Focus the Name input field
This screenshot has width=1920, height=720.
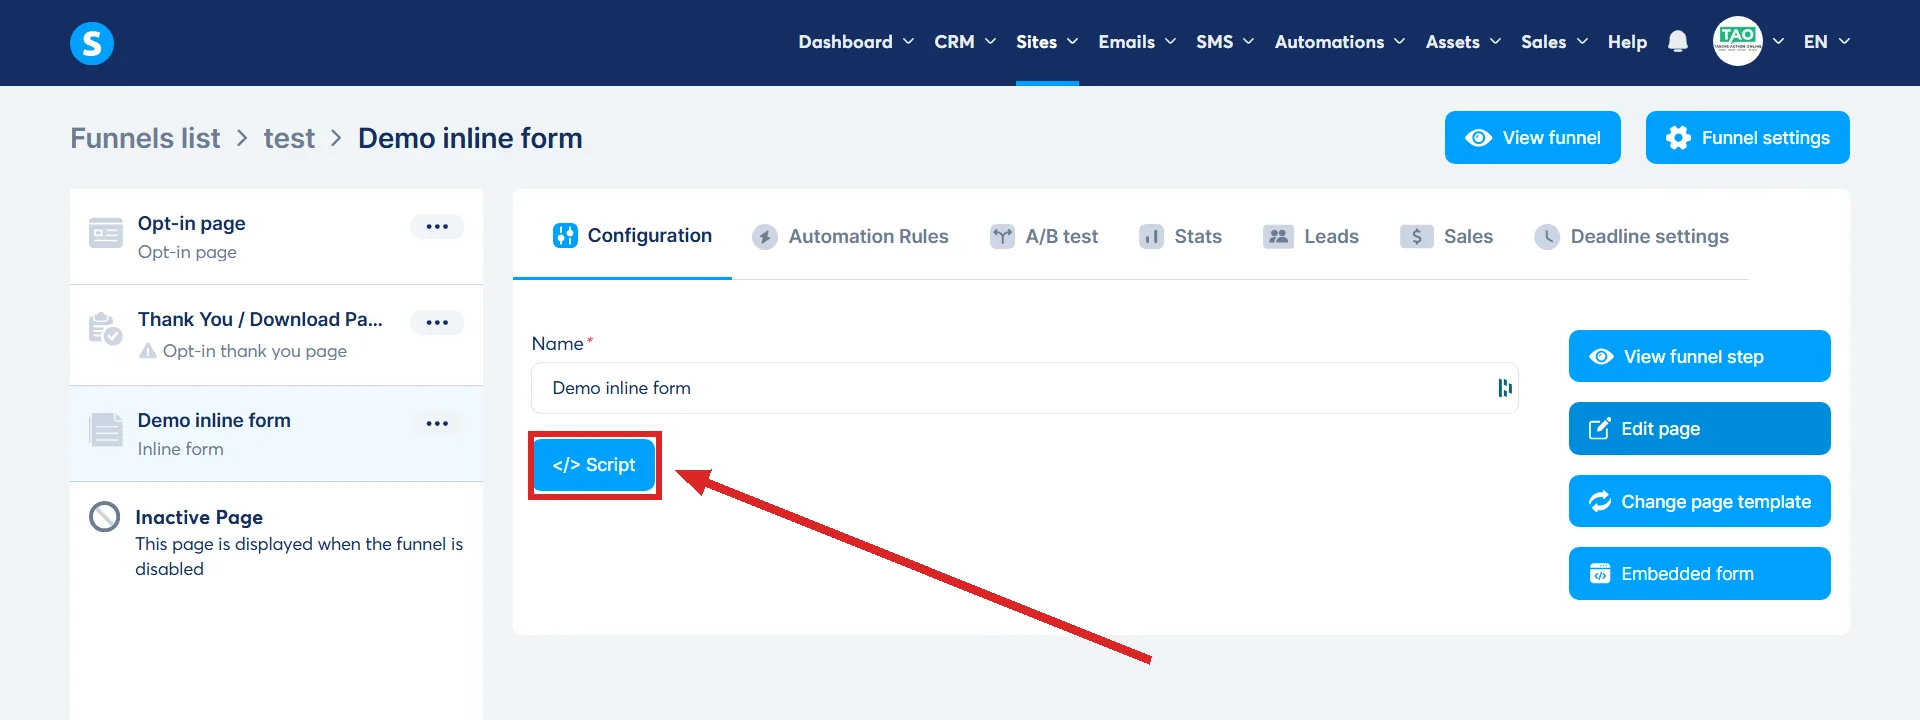pos(1024,388)
